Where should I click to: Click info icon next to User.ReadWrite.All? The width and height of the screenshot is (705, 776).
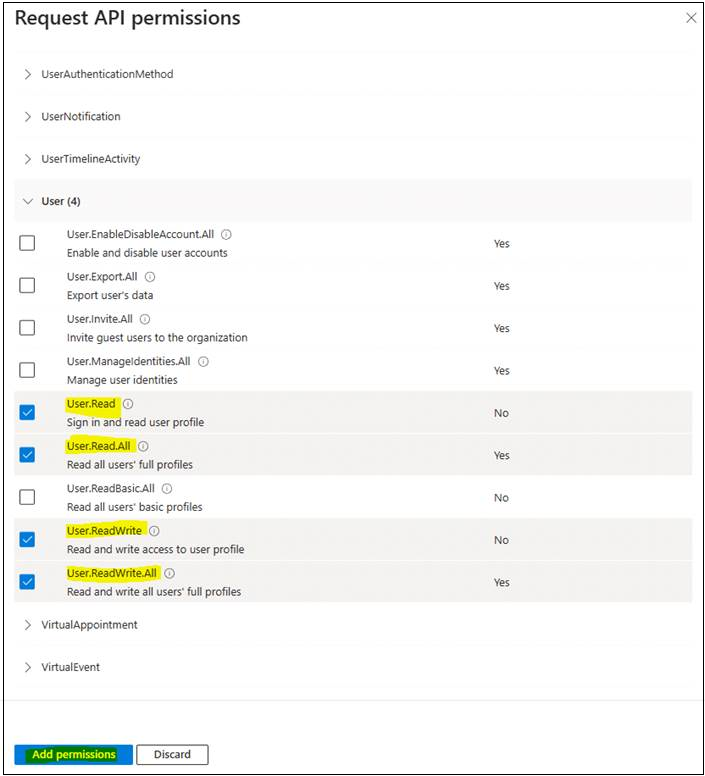pos(170,573)
